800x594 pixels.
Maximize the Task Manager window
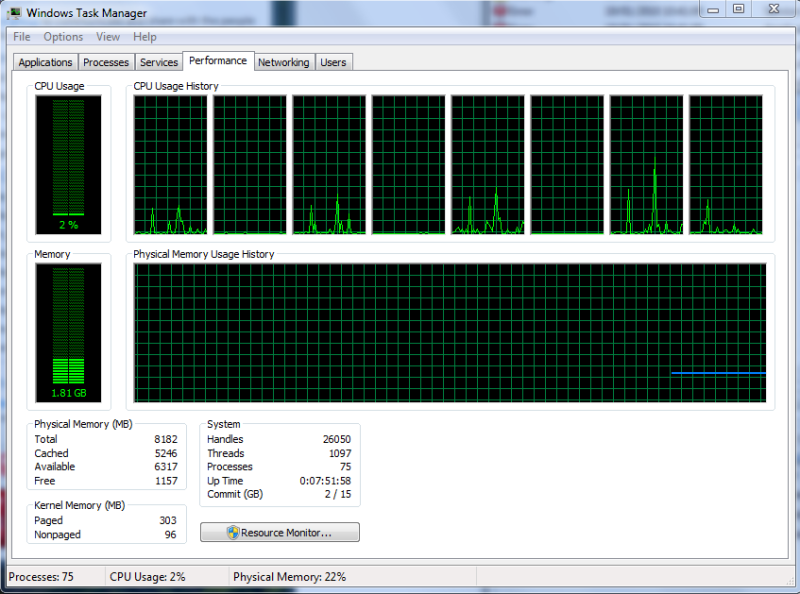(738, 9)
